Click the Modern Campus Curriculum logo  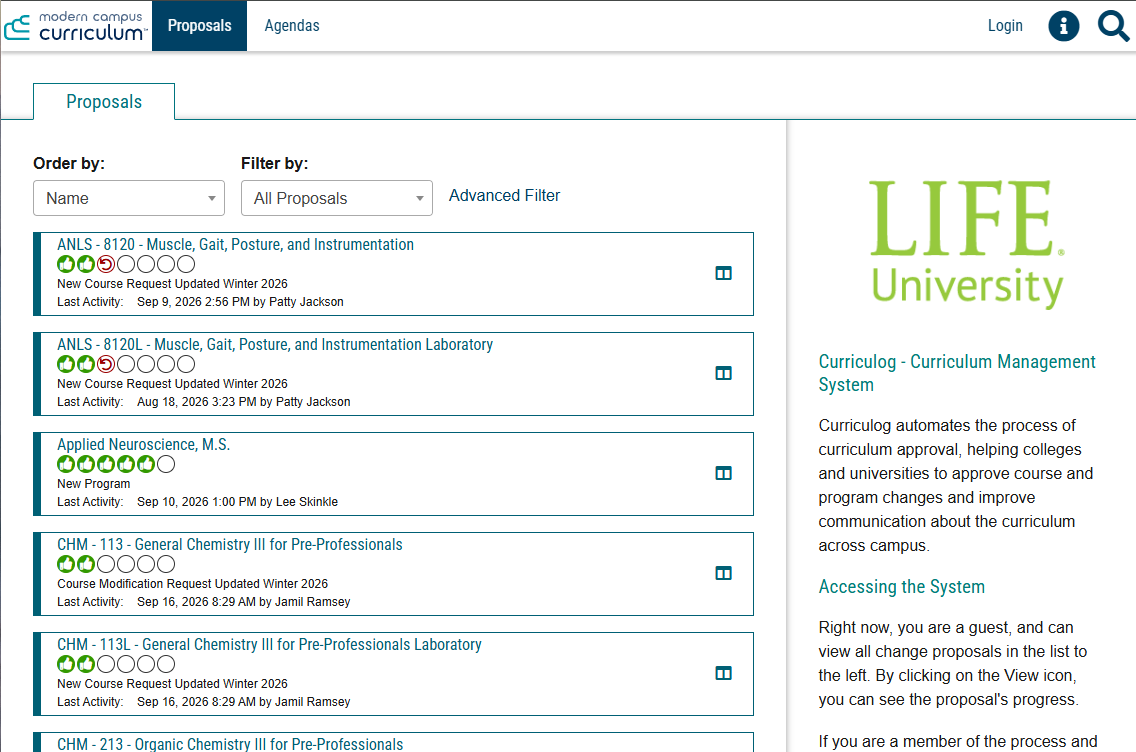pos(75,26)
